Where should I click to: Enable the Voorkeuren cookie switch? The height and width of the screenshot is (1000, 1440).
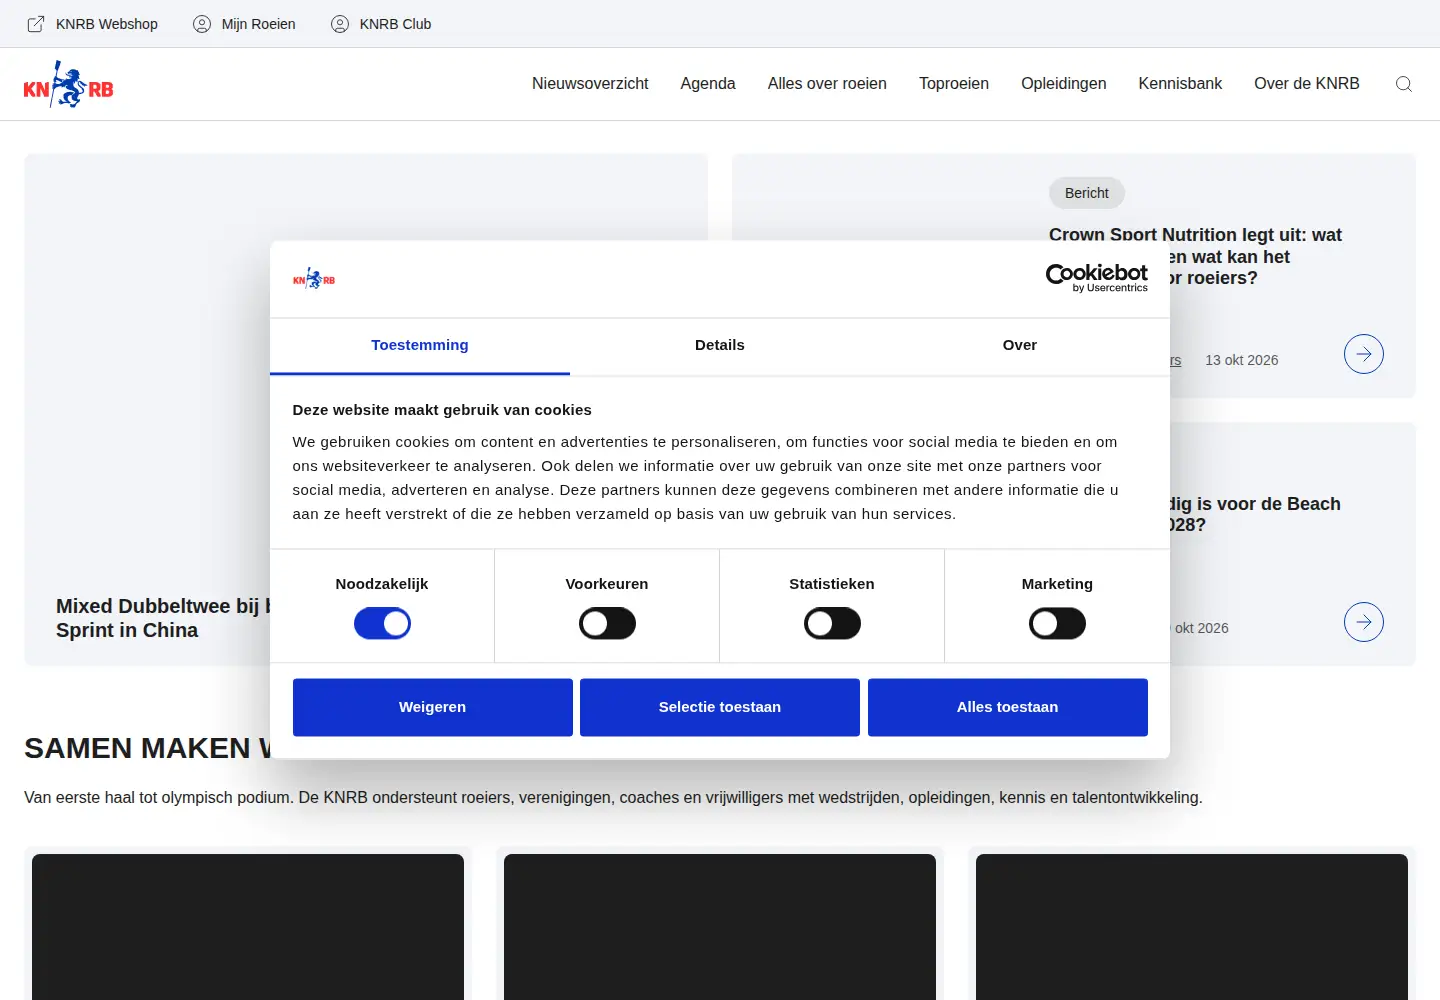(x=607, y=624)
